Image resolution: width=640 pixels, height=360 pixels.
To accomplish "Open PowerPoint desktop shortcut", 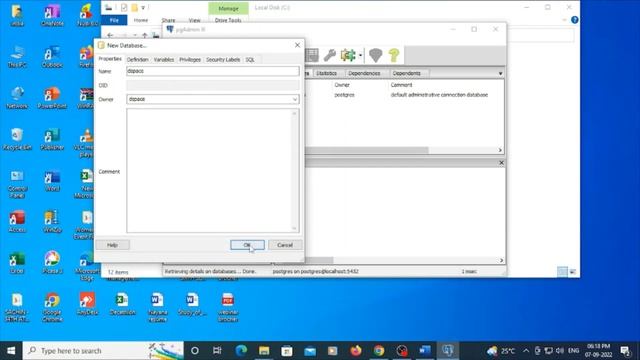I will [x=52, y=98].
